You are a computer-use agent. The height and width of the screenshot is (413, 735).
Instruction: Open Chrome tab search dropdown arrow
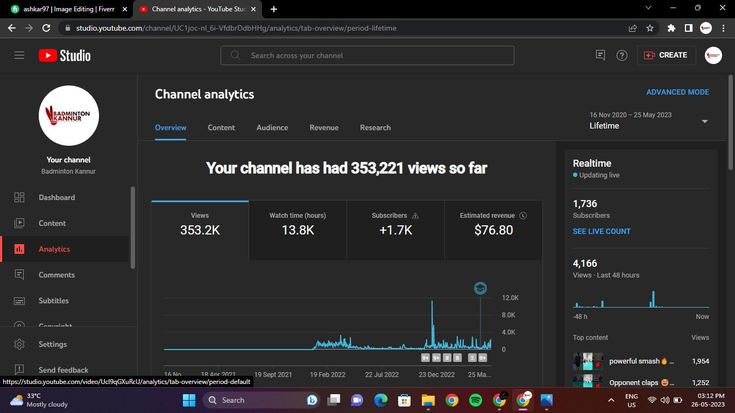point(648,8)
